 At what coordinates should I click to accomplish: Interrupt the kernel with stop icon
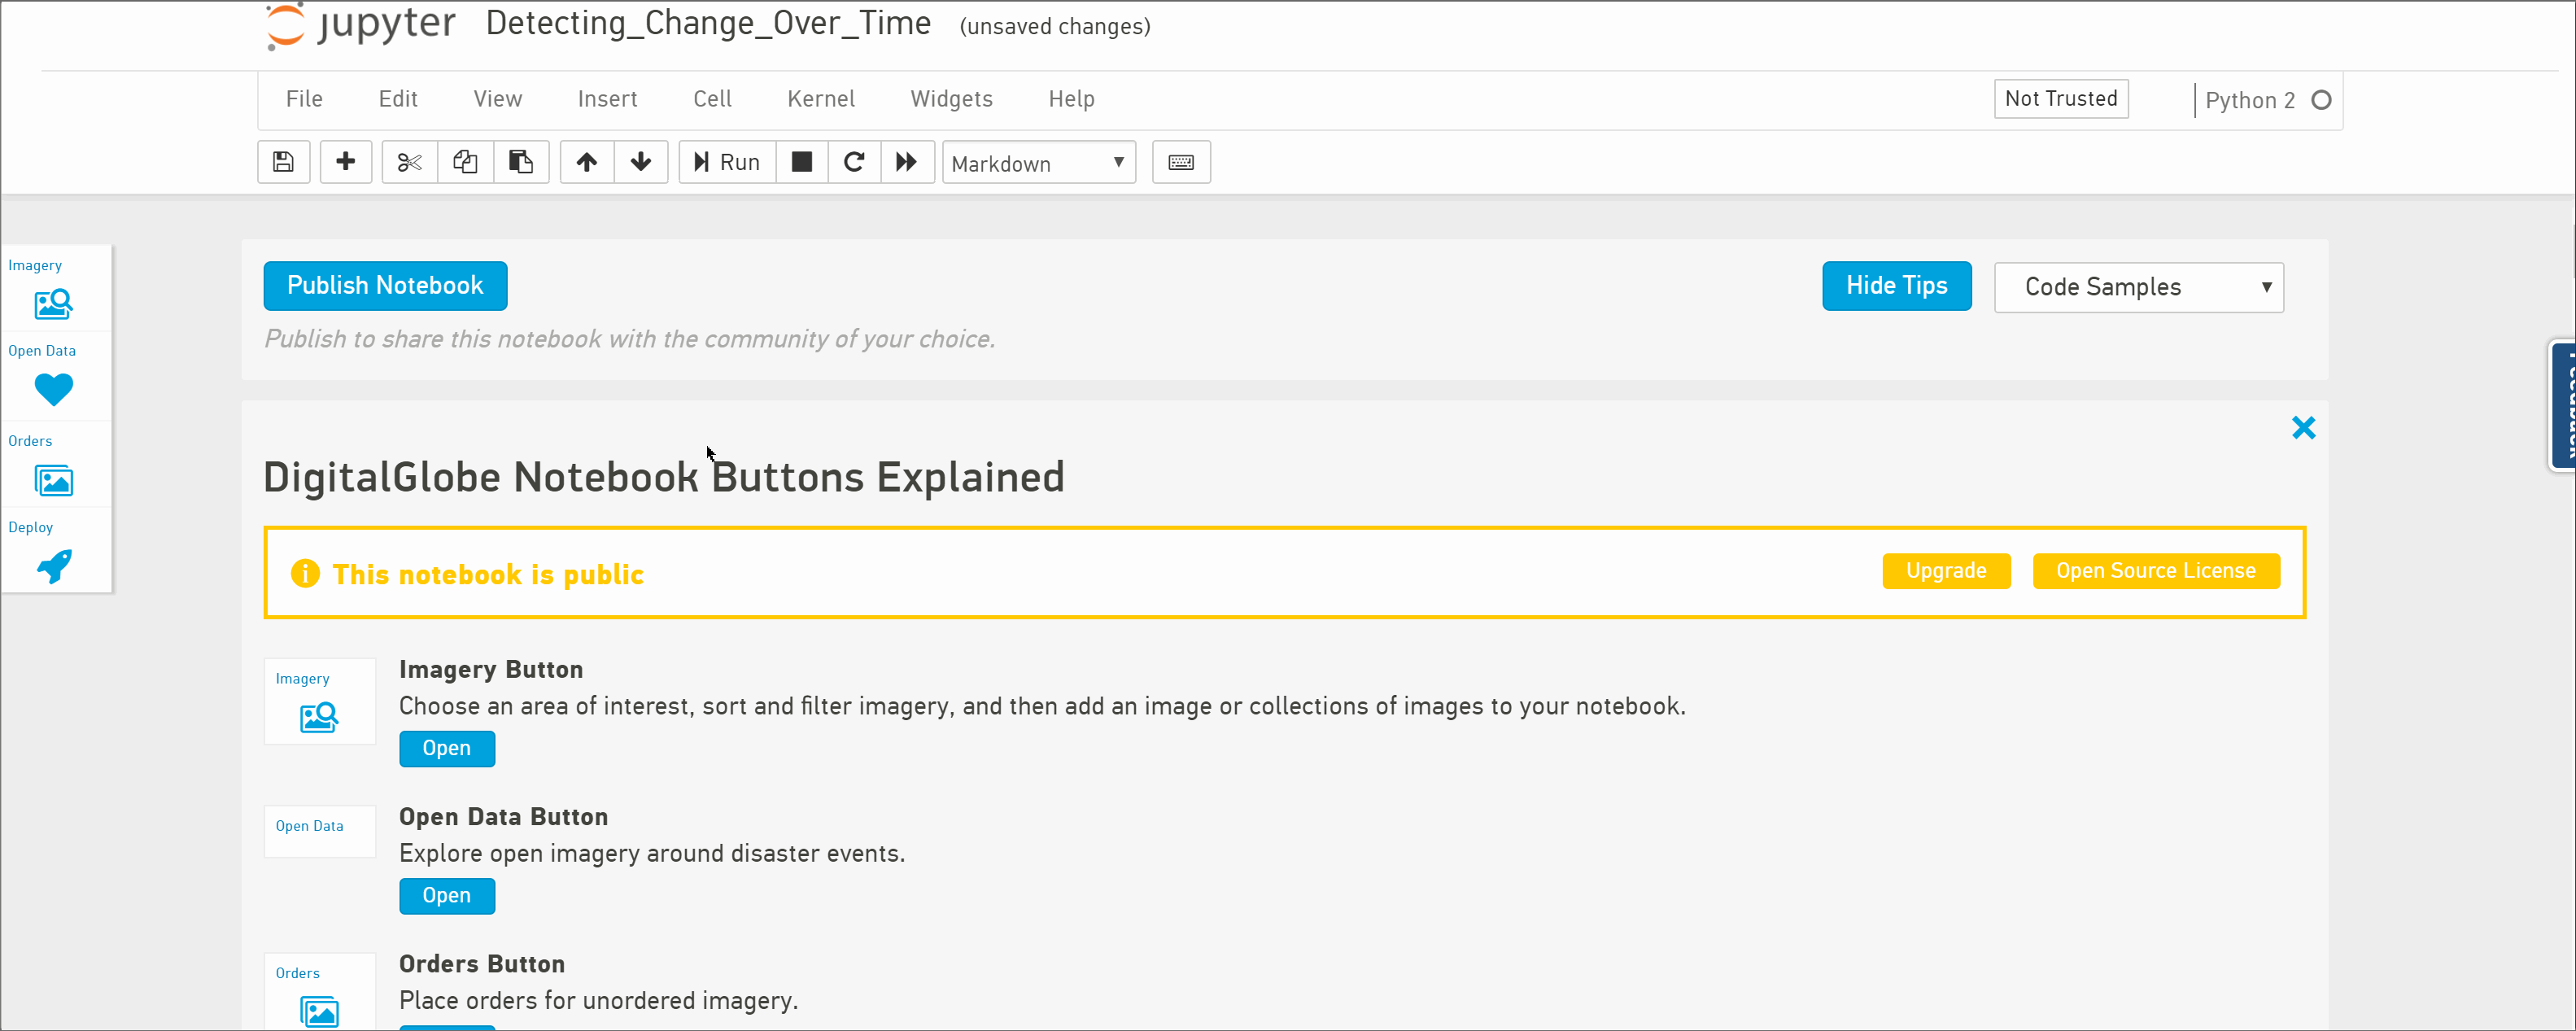point(802,162)
